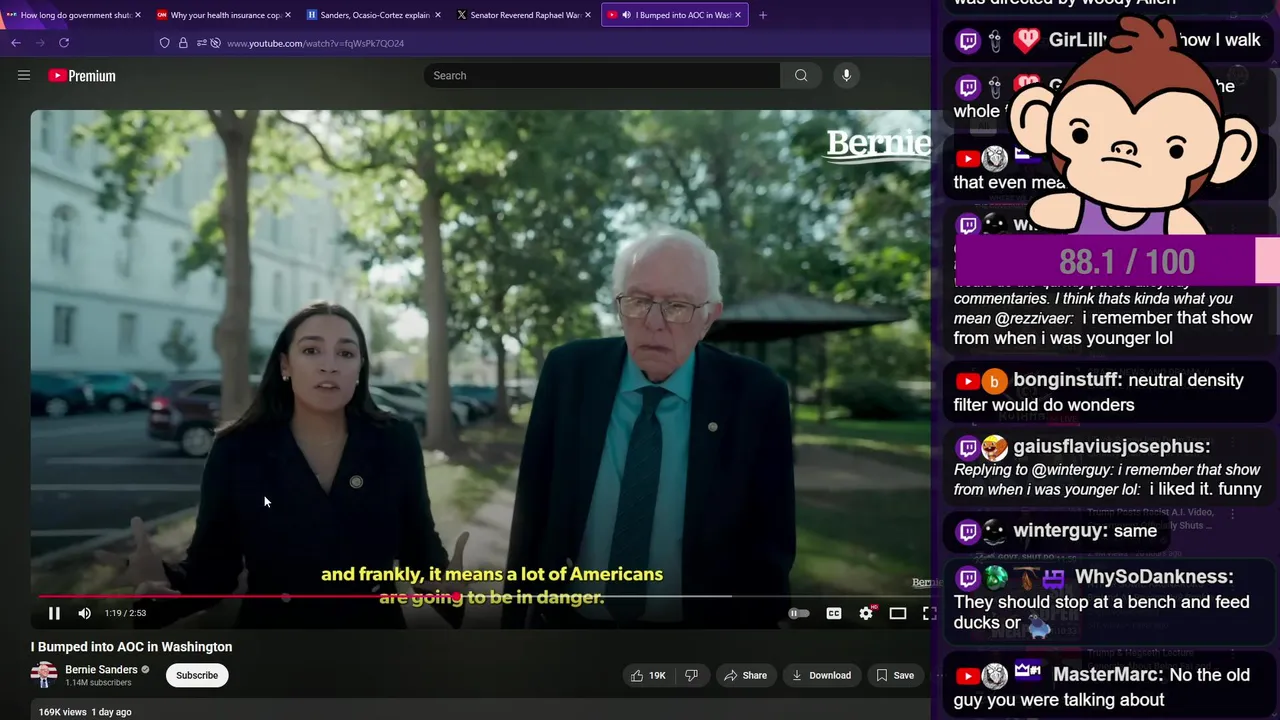This screenshot has height=720, width=1280.
Task: Click the 88.1 / 100 progress bar
Action: tap(1117, 261)
